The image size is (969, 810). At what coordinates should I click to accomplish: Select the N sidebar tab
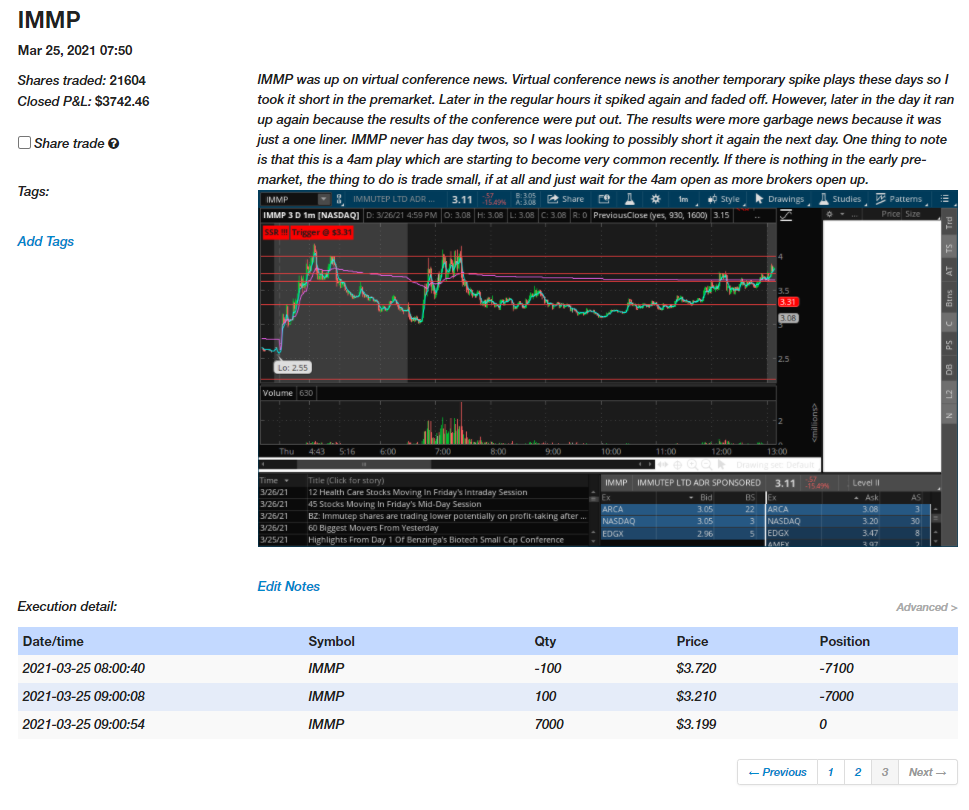(949, 416)
